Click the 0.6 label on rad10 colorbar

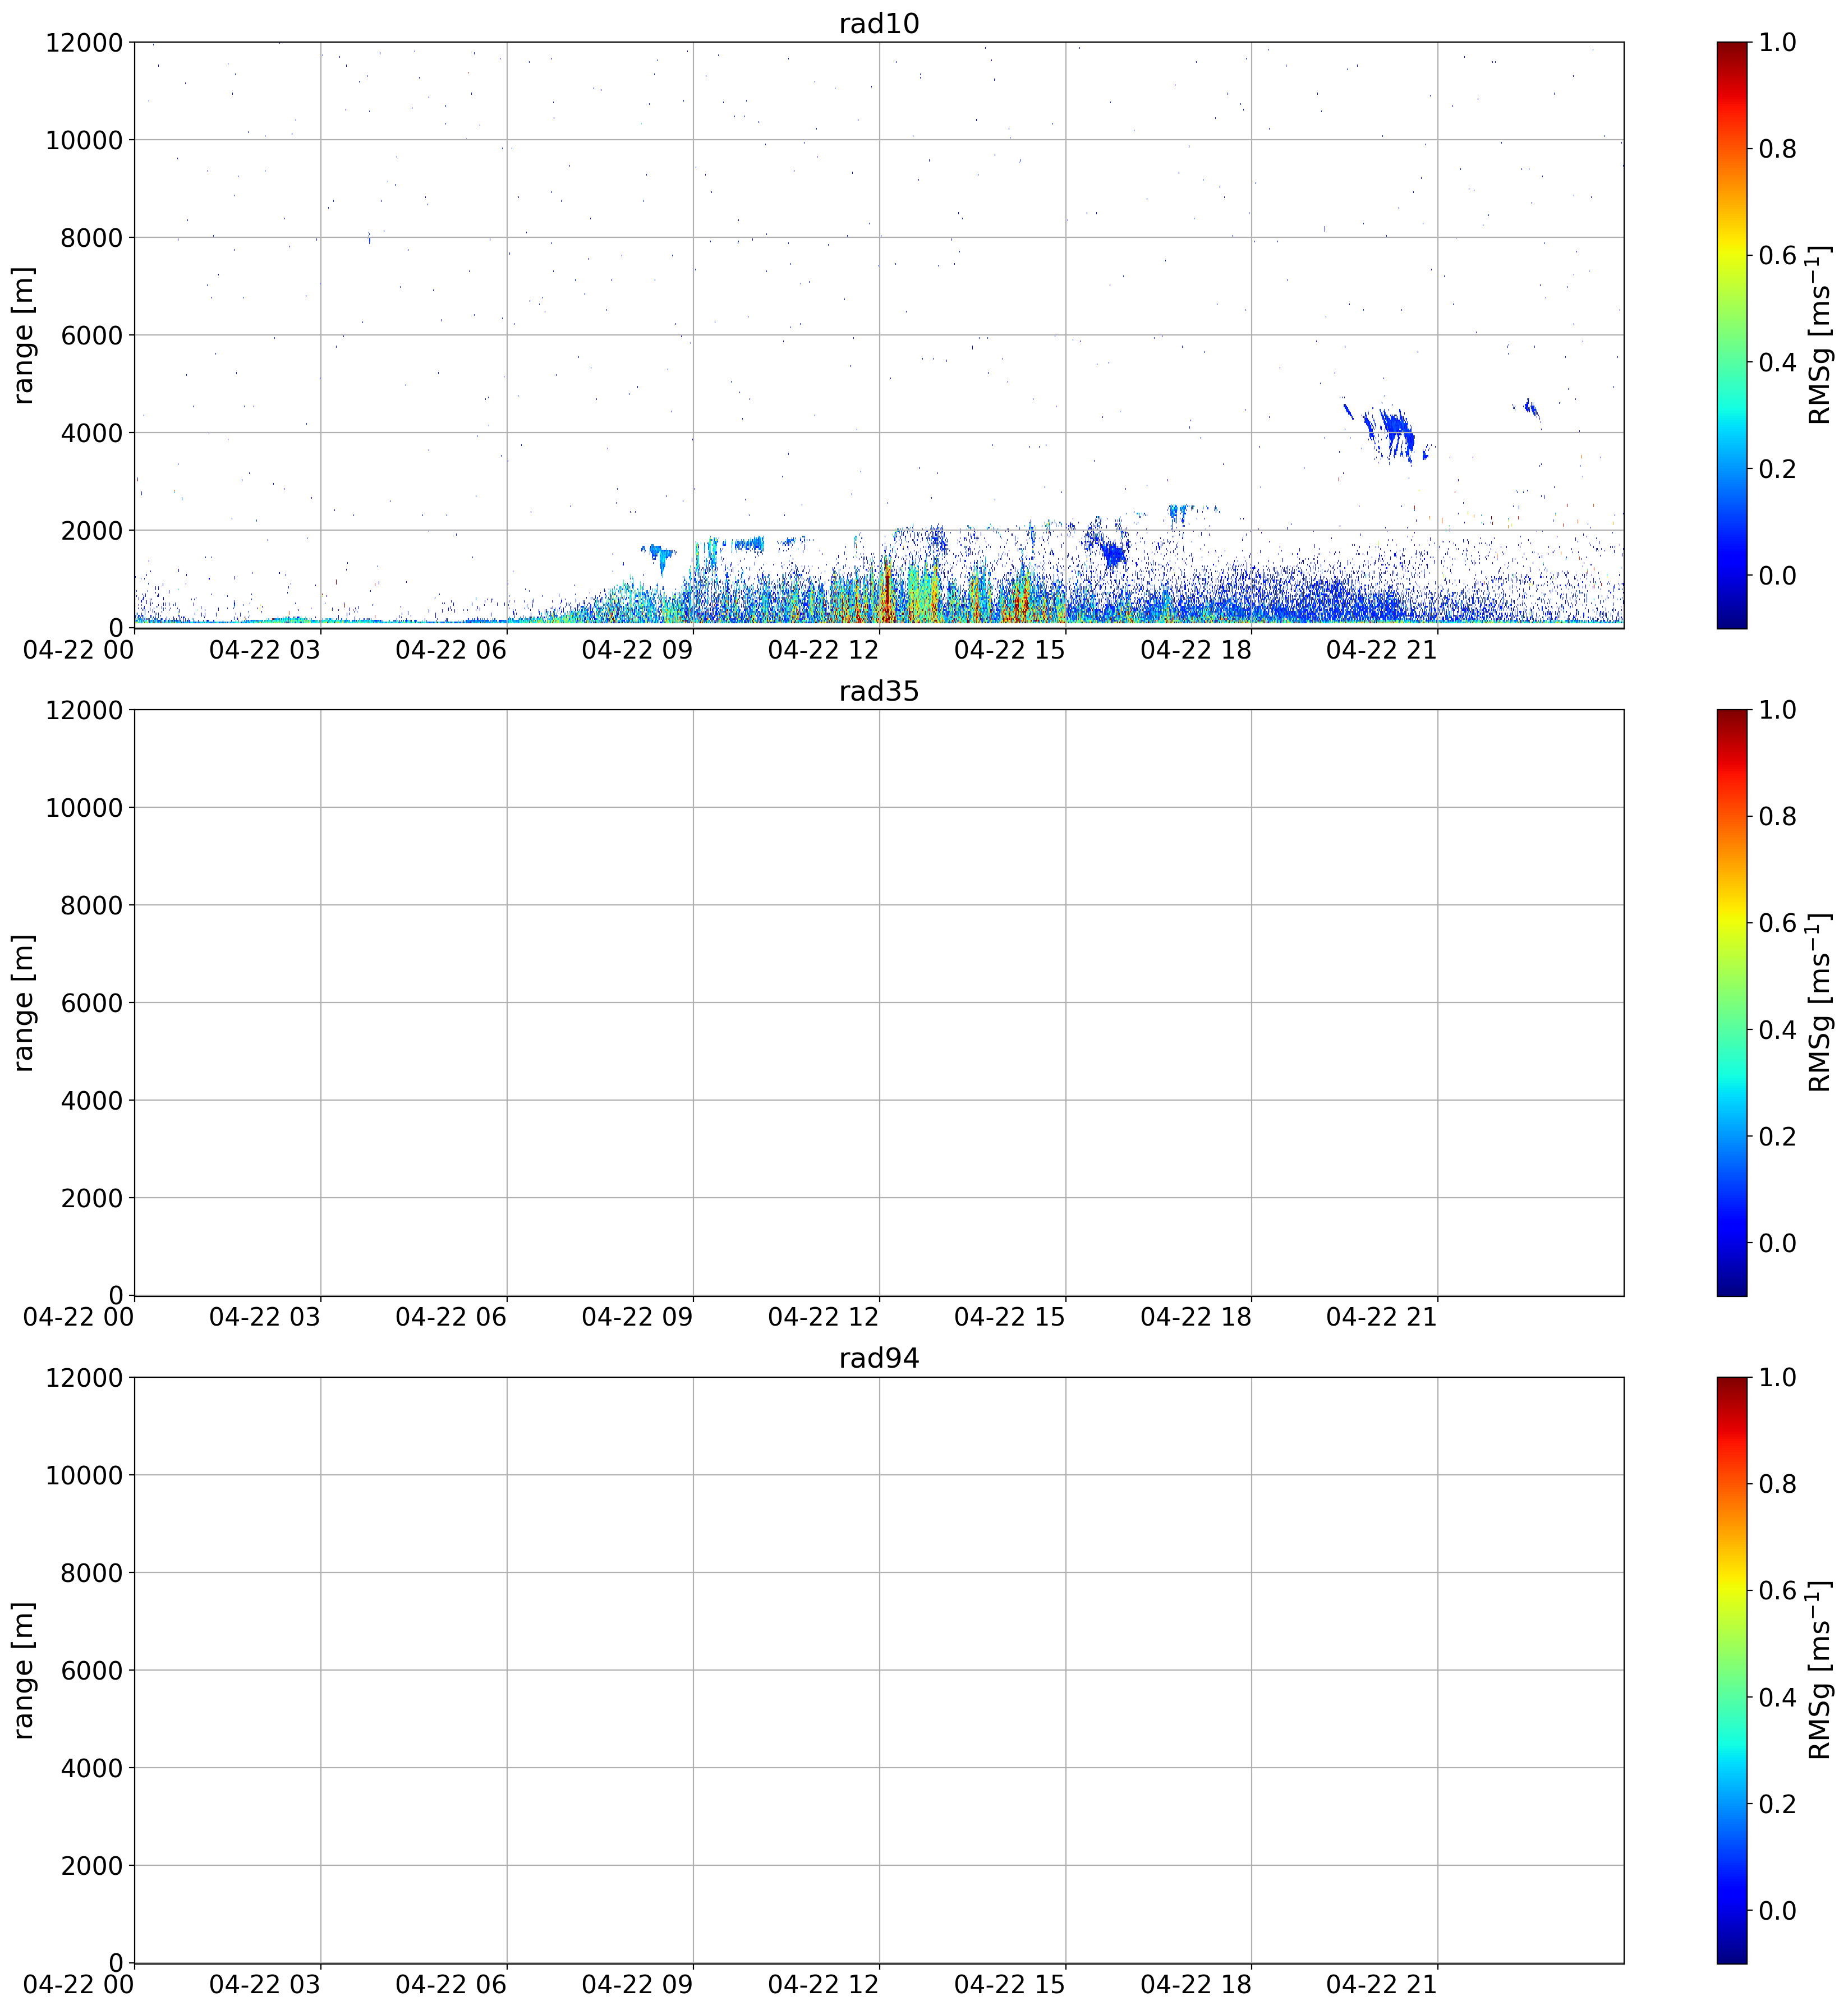[1778, 255]
